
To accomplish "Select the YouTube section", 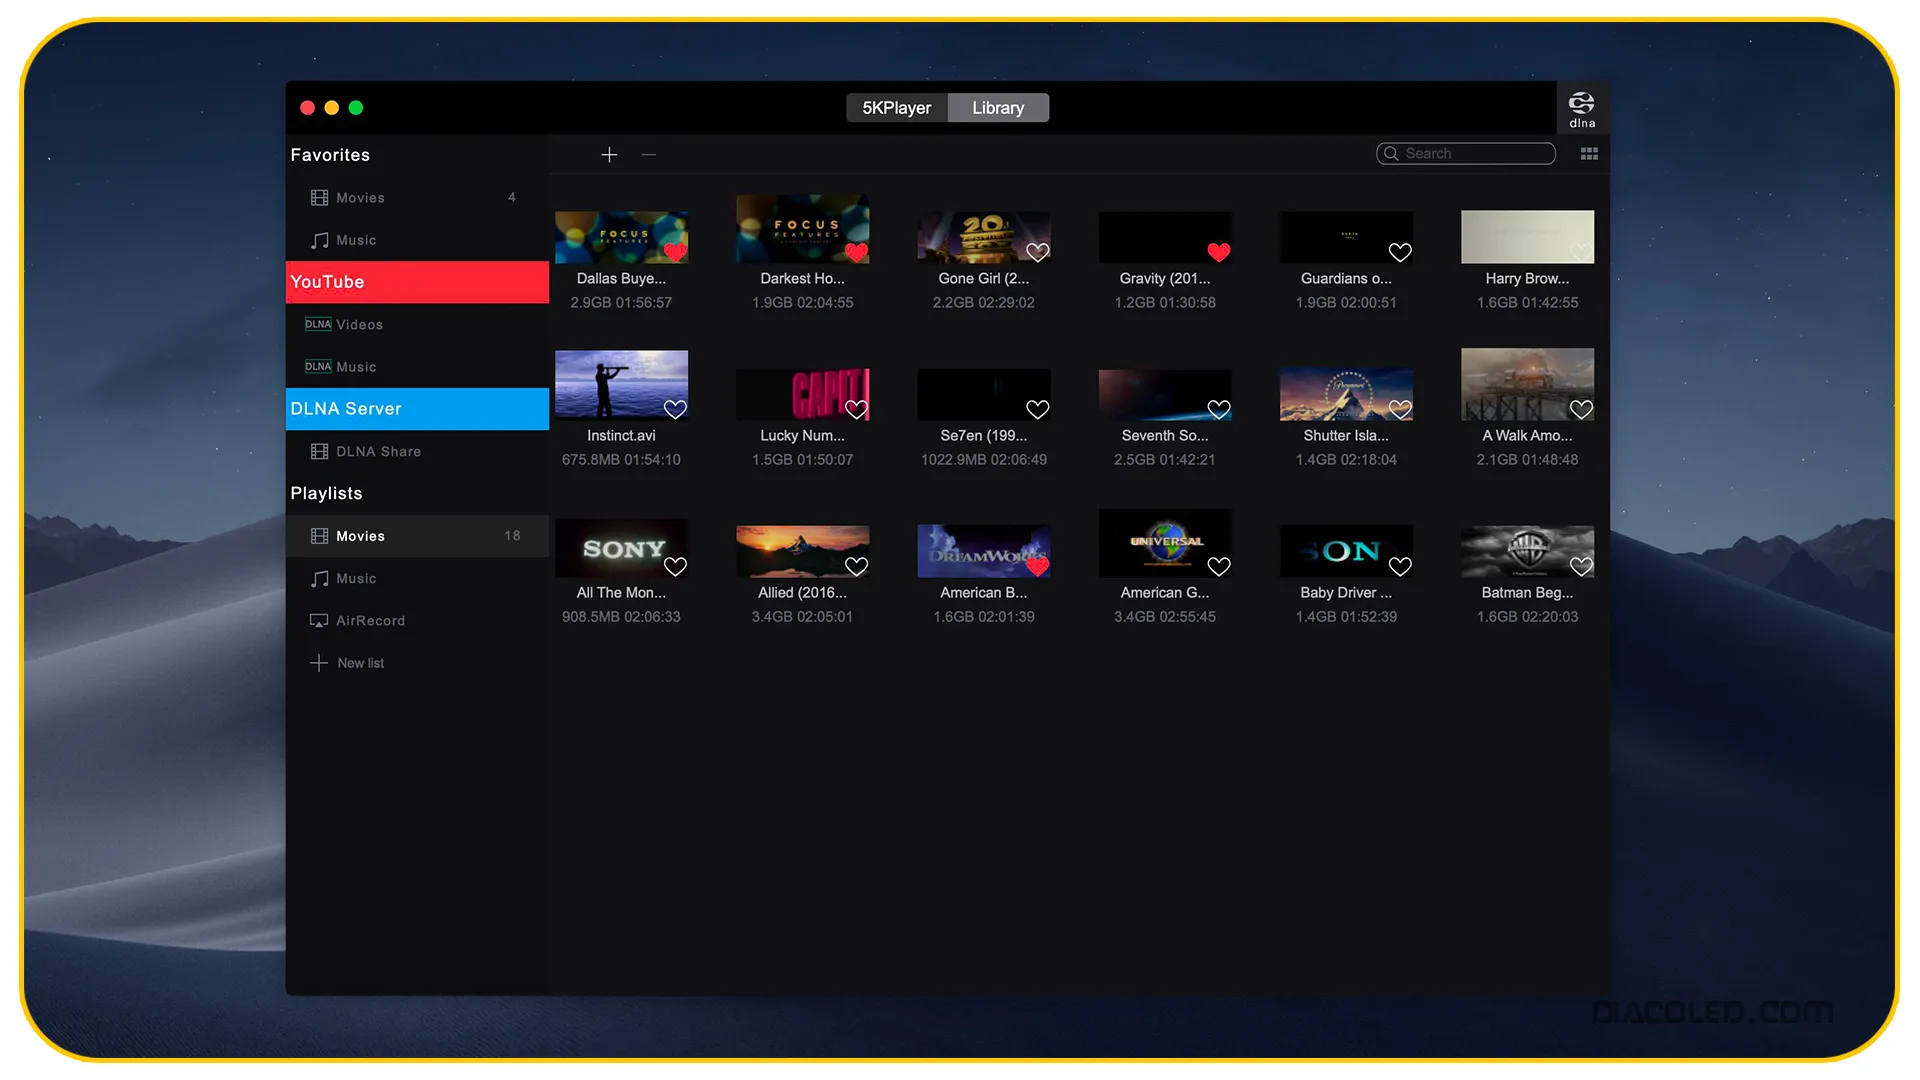I will pos(417,282).
